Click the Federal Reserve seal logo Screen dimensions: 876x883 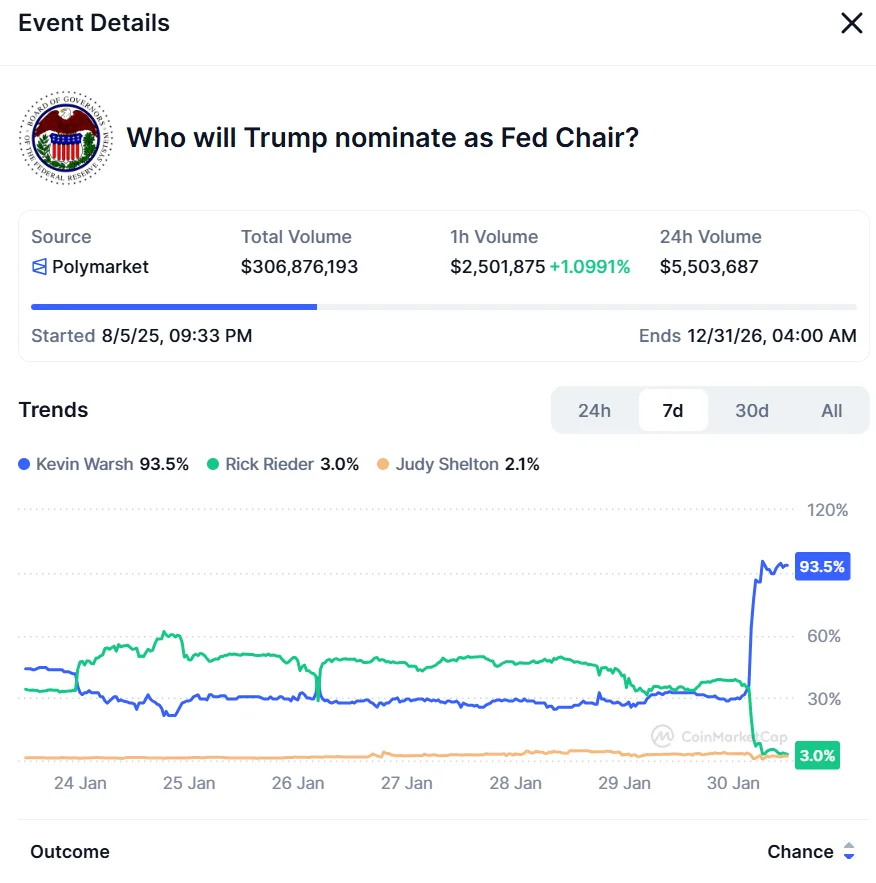[66, 136]
